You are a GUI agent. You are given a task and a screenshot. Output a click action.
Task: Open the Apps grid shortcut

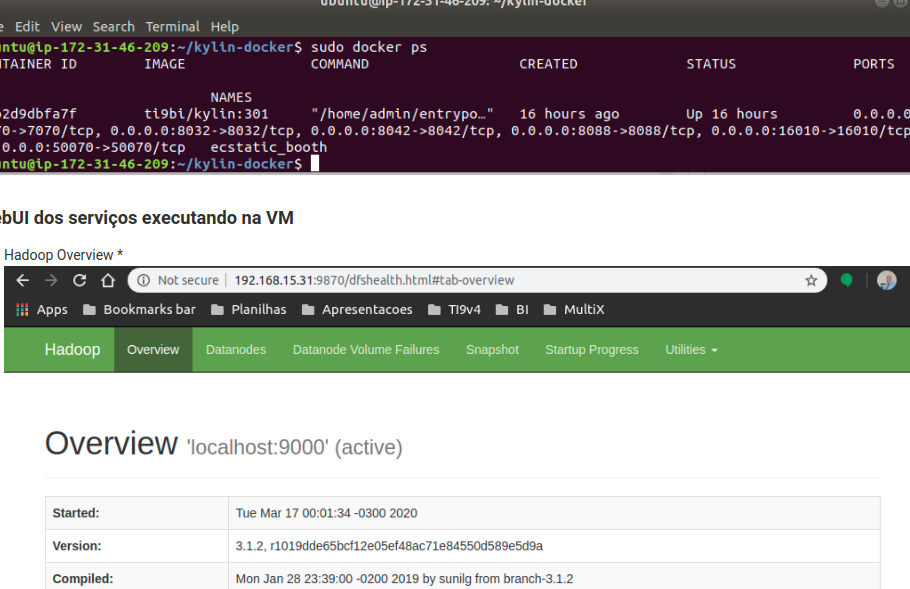click(42, 310)
